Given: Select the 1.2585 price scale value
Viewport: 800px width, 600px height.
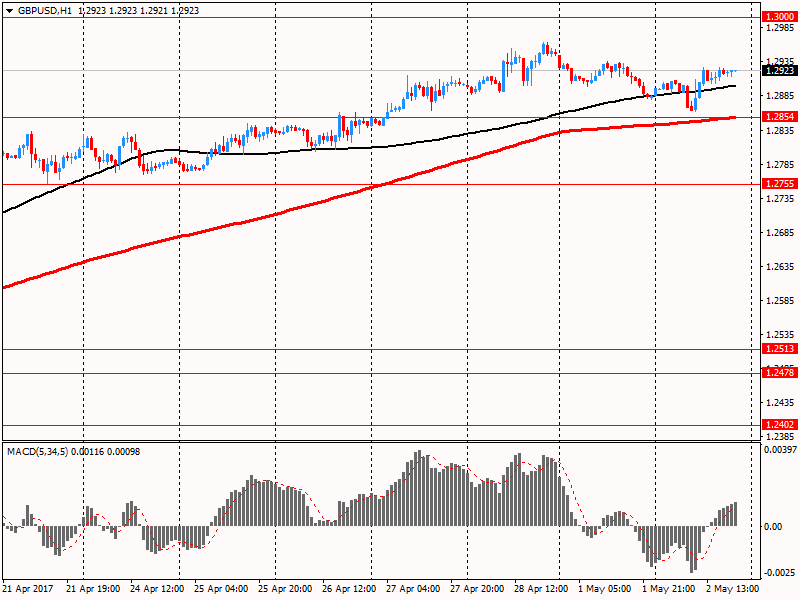Looking at the screenshot, I should click(781, 301).
